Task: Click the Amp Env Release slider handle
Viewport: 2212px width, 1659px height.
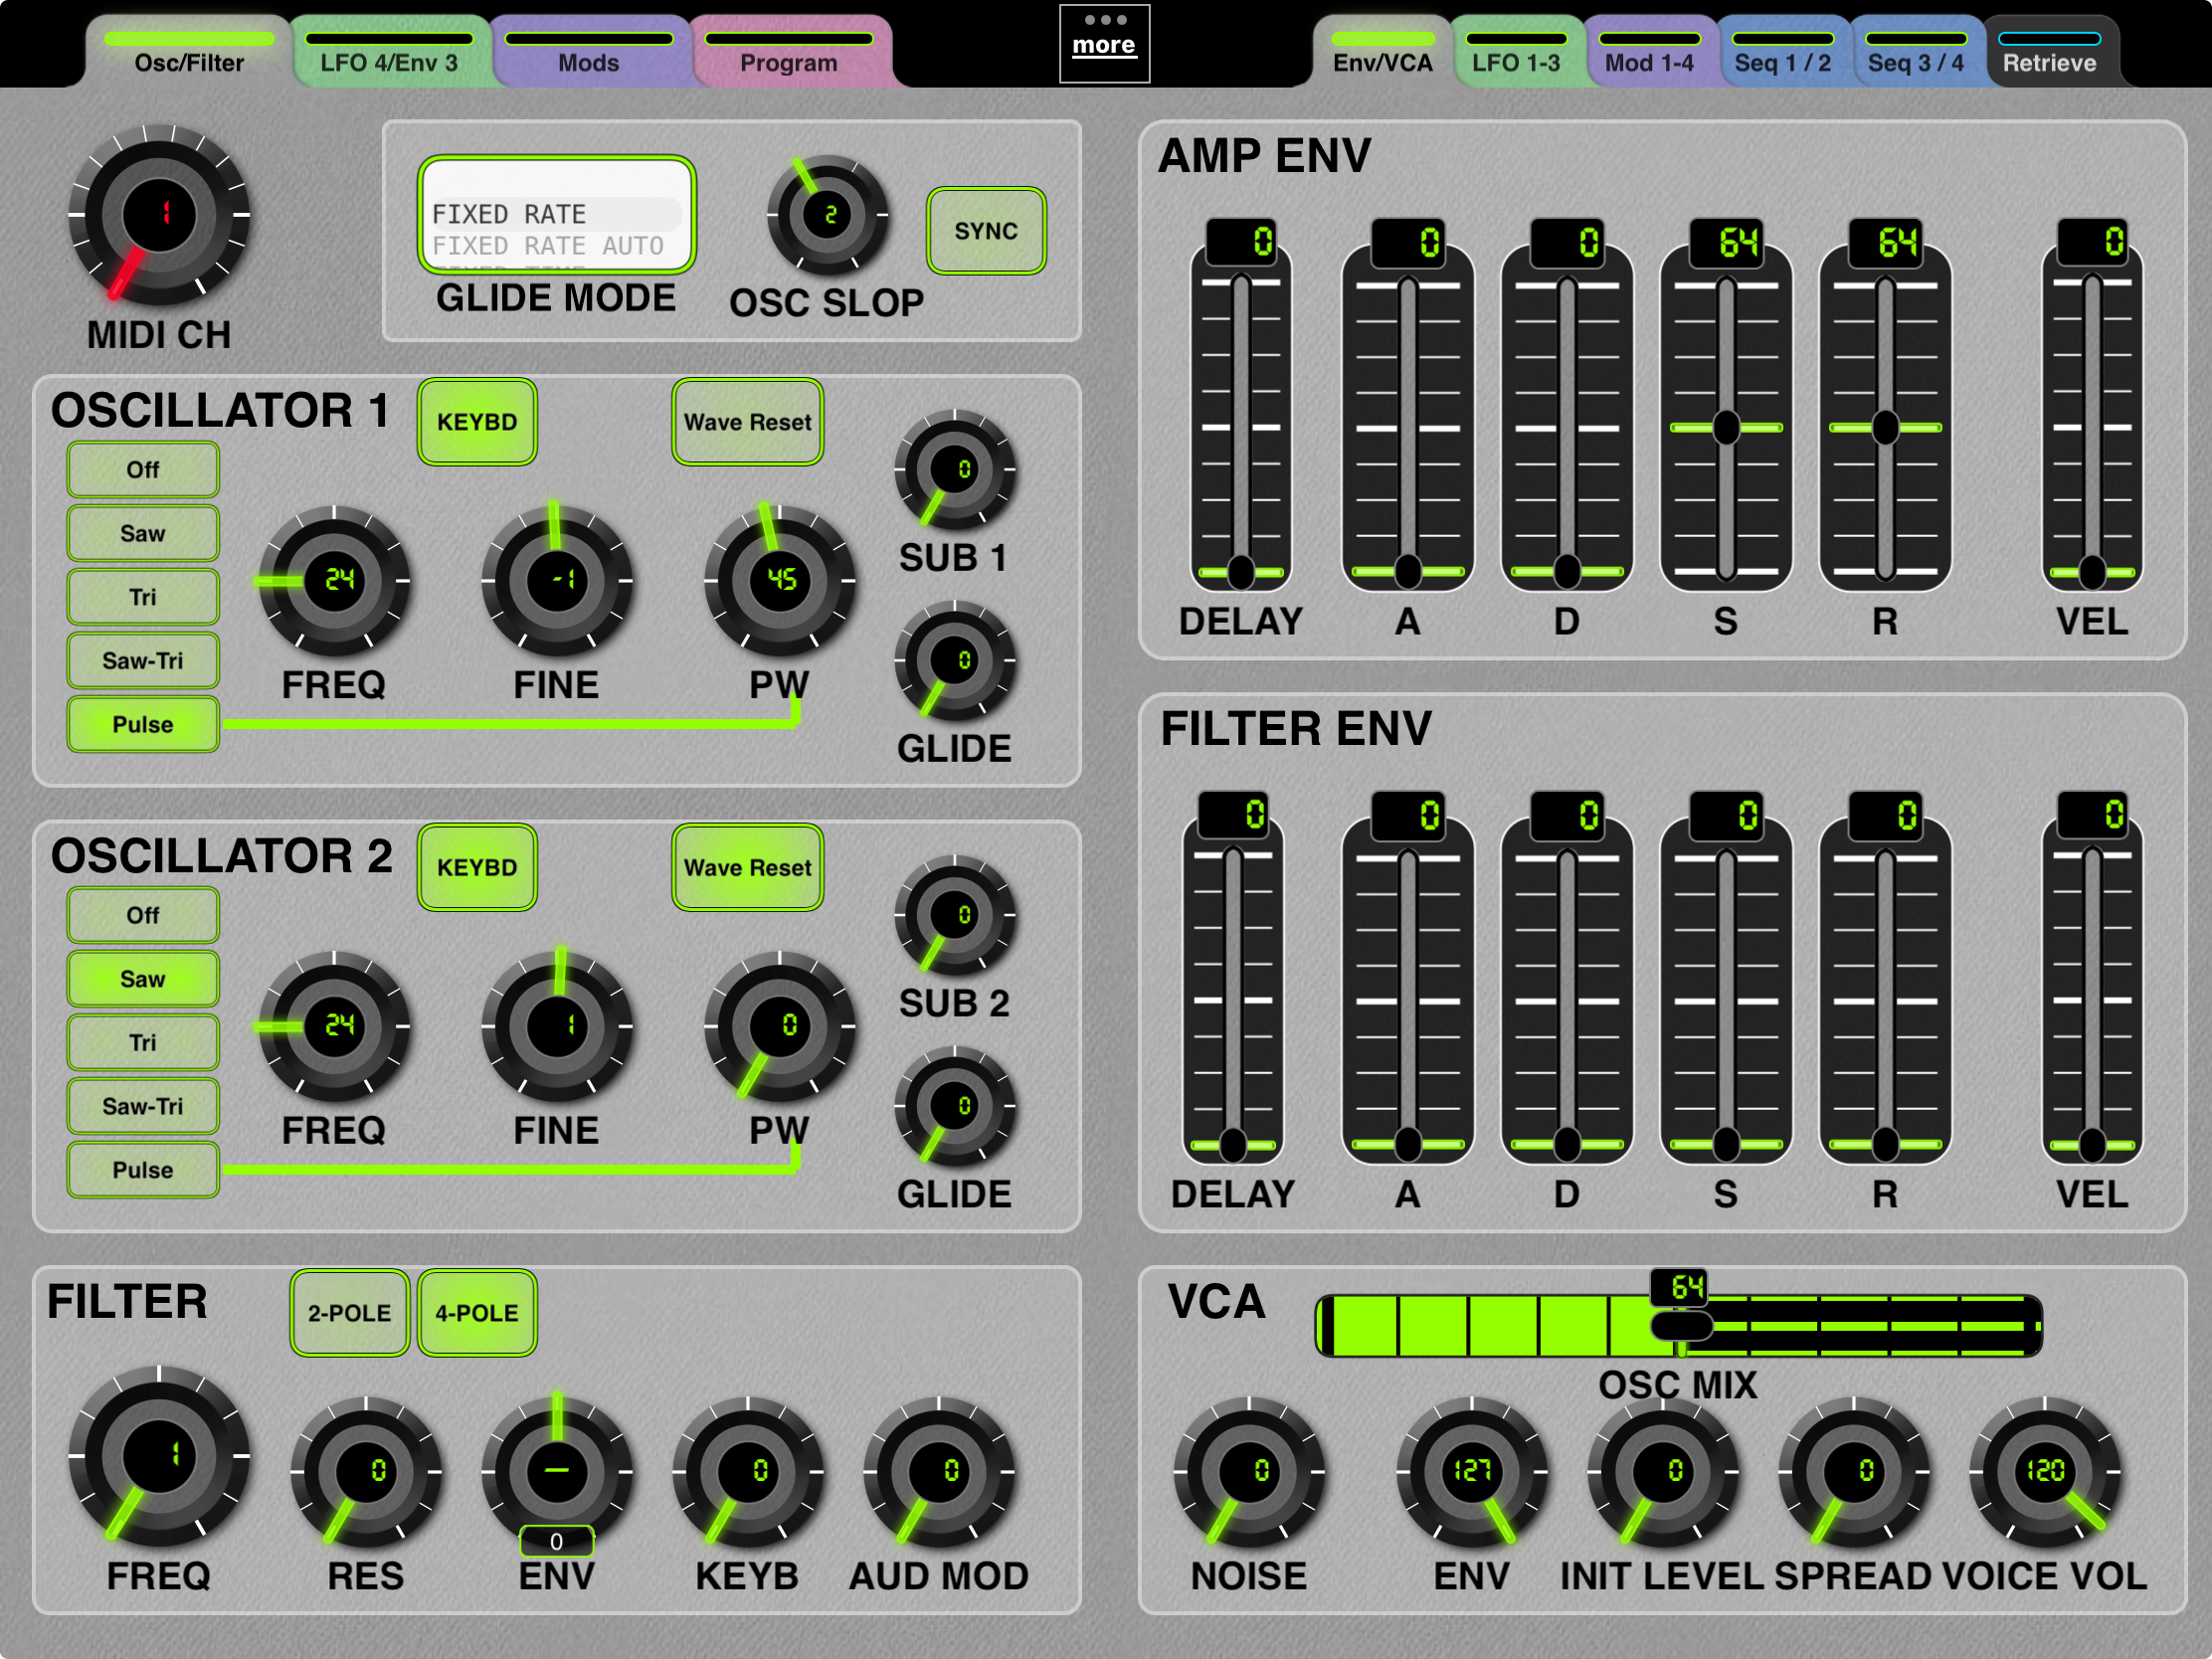Action: (x=1885, y=428)
